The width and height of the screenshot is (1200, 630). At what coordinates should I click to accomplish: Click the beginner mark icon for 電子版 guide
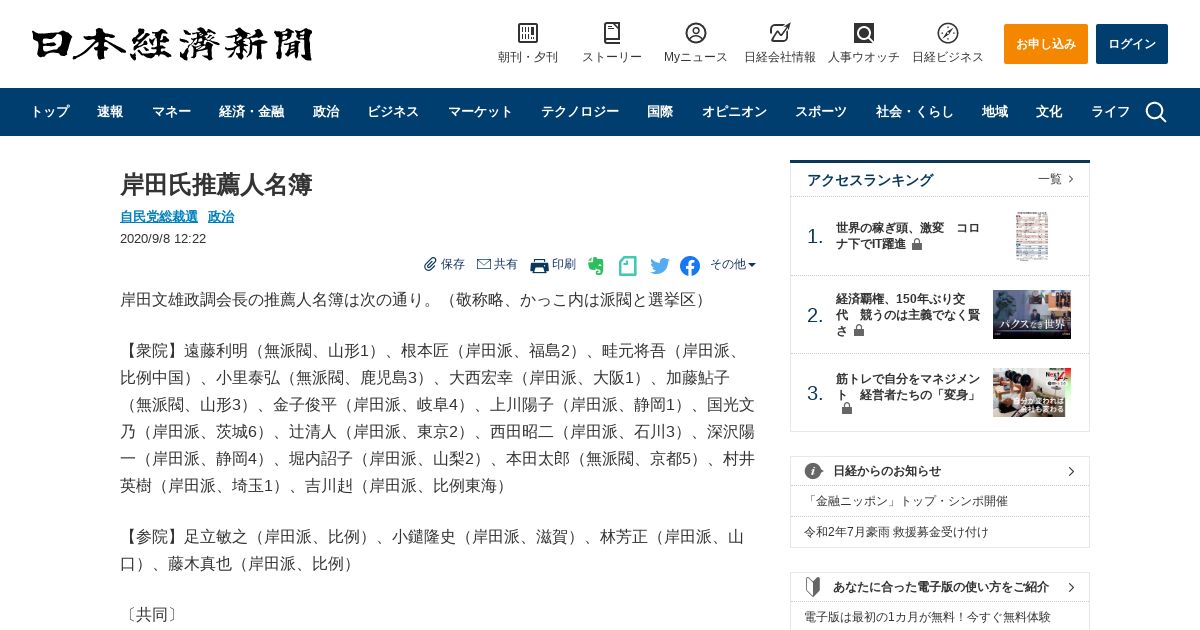coord(814,587)
